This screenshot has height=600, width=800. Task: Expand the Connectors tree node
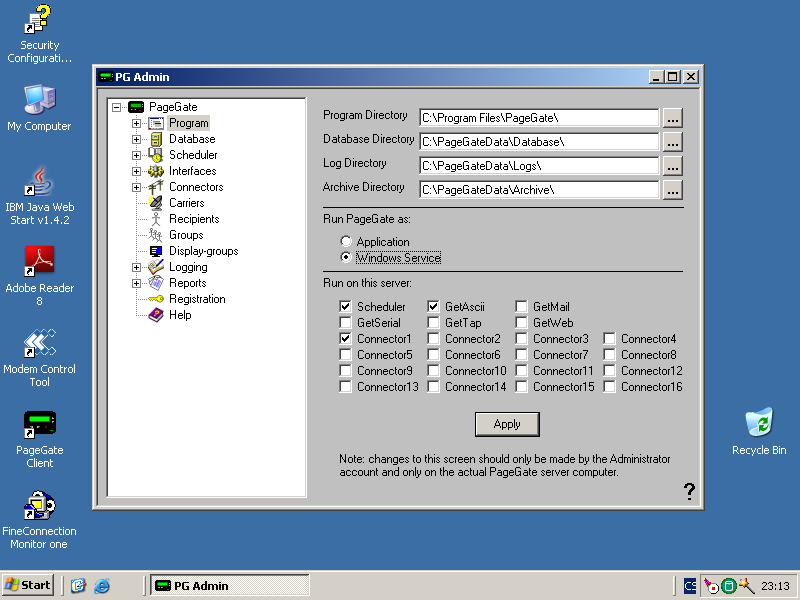click(x=136, y=187)
